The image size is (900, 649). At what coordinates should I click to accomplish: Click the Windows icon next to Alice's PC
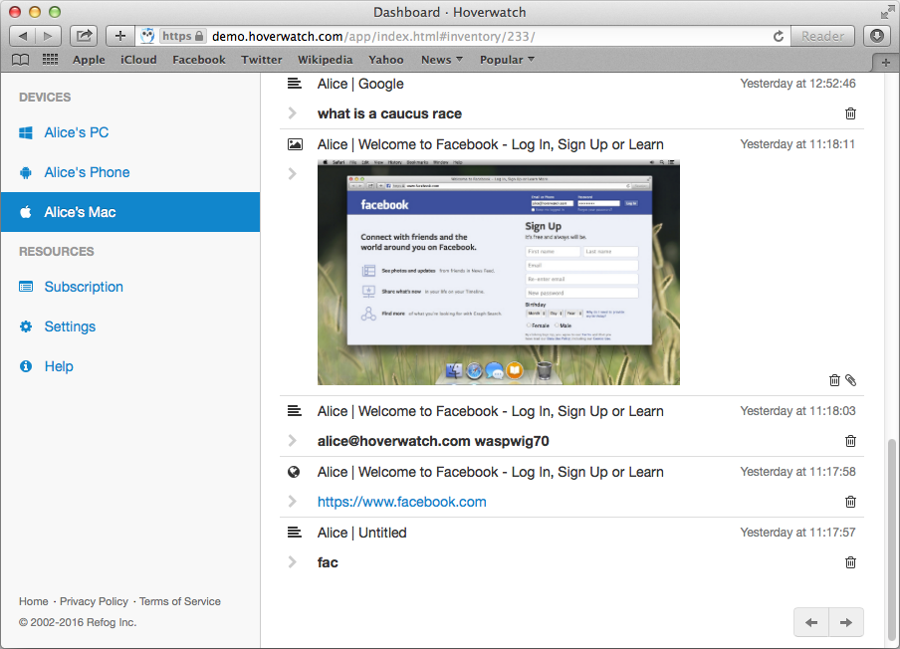(26, 133)
